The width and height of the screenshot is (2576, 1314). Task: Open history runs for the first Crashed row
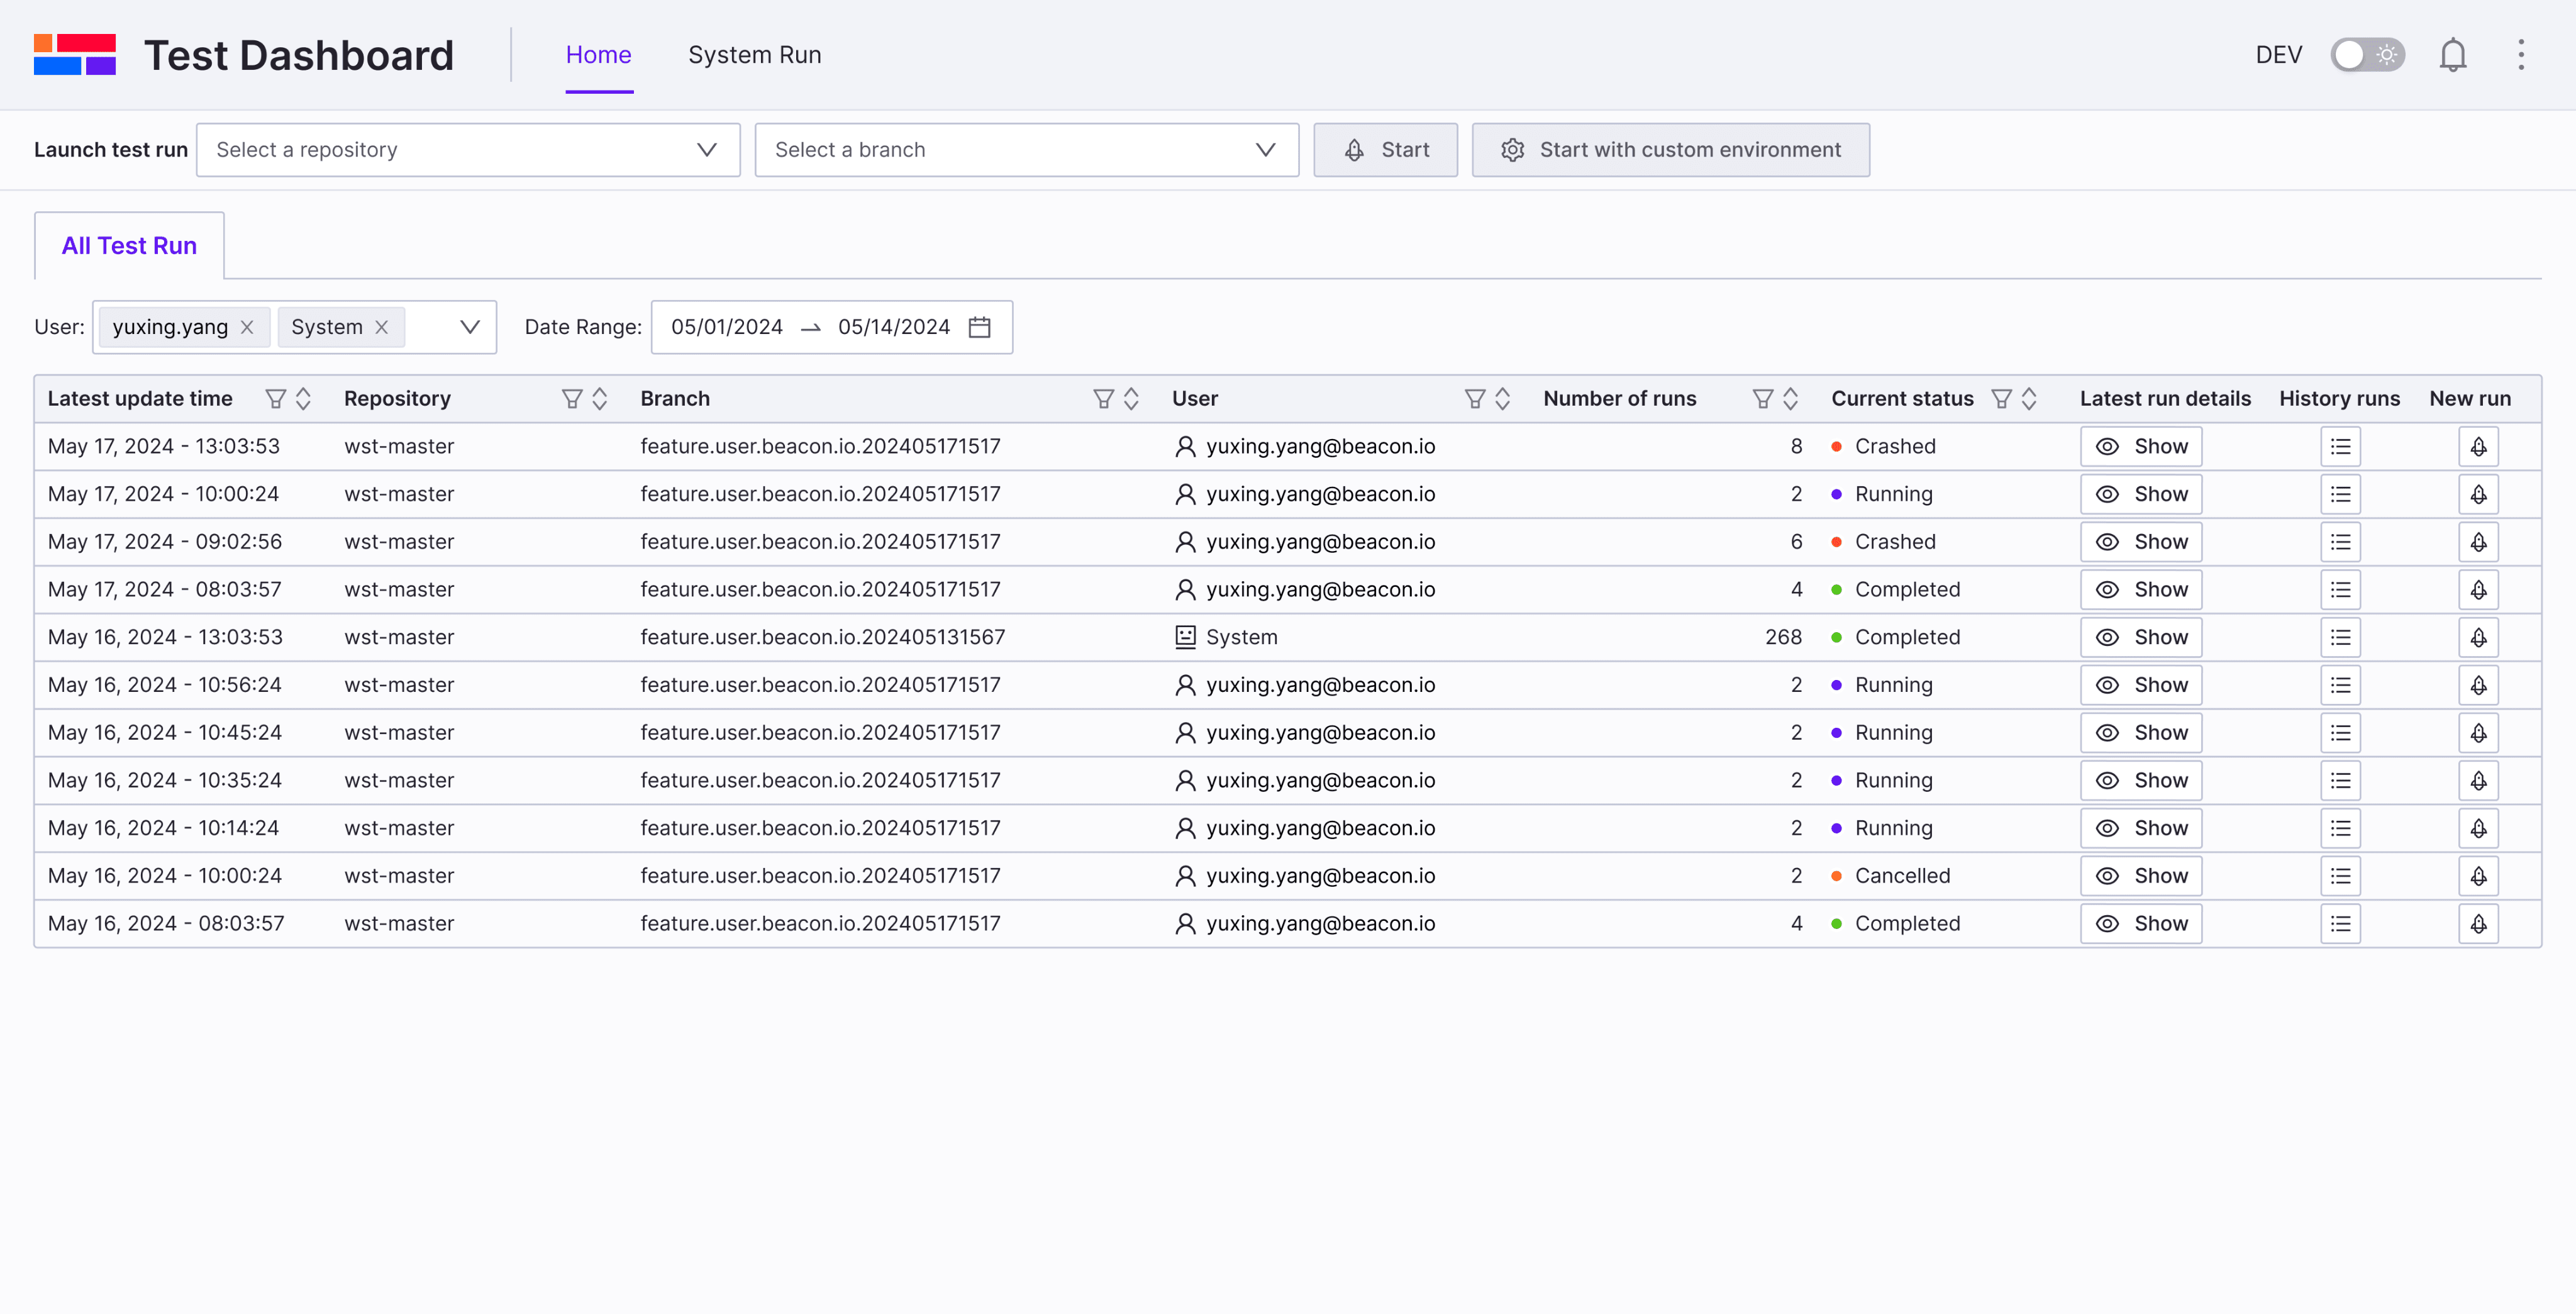click(x=2340, y=446)
